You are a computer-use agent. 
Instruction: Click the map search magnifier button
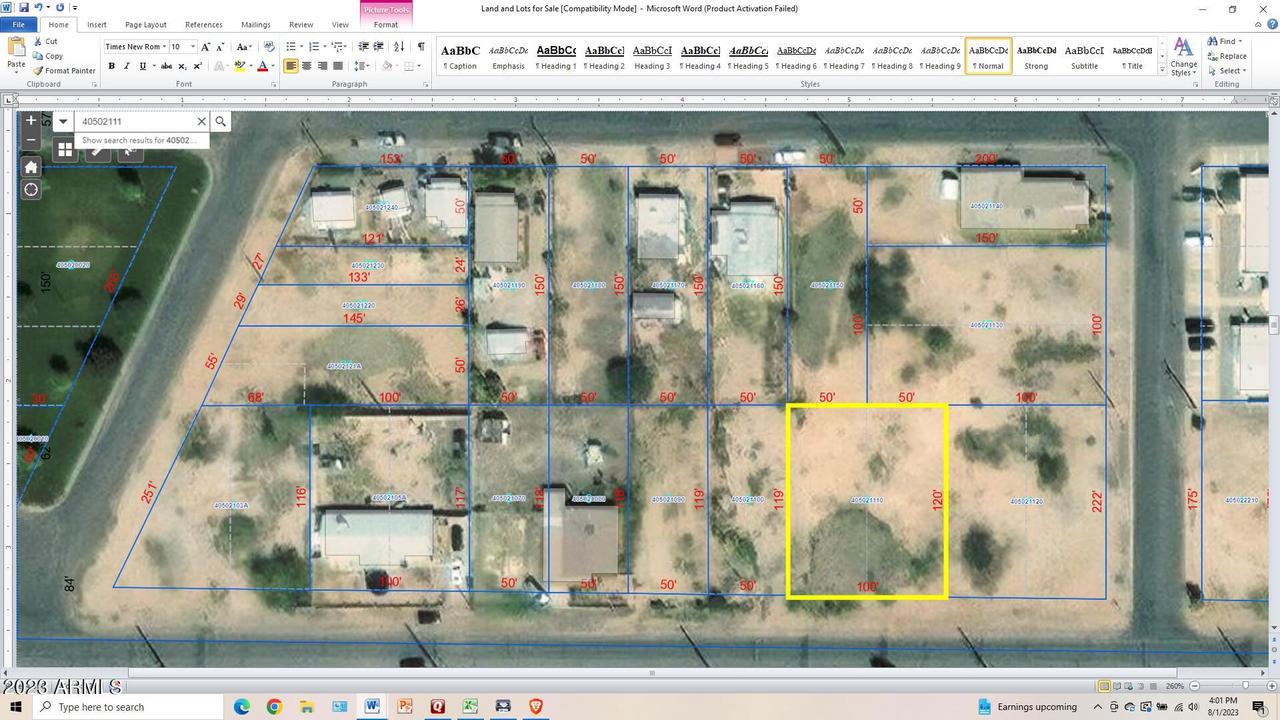221,121
